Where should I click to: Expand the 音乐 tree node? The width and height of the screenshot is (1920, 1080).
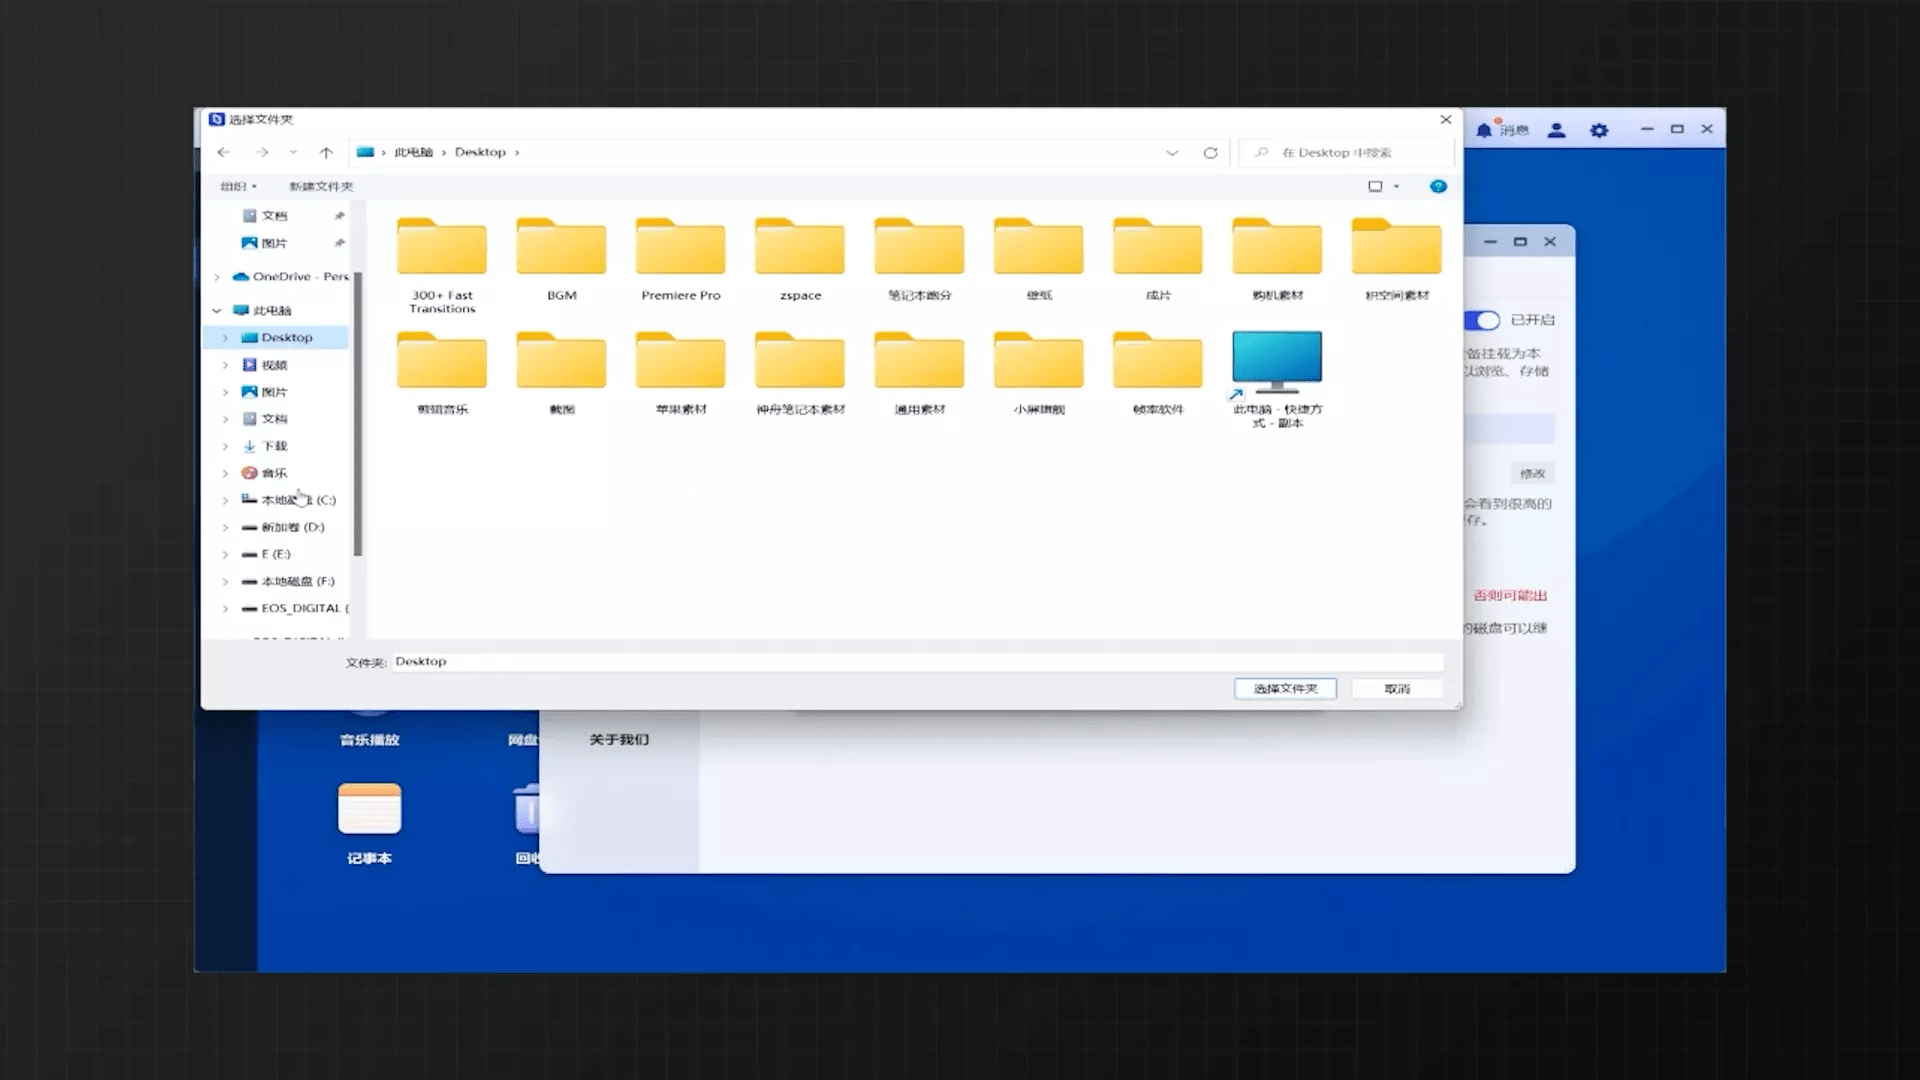click(x=226, y=473)
